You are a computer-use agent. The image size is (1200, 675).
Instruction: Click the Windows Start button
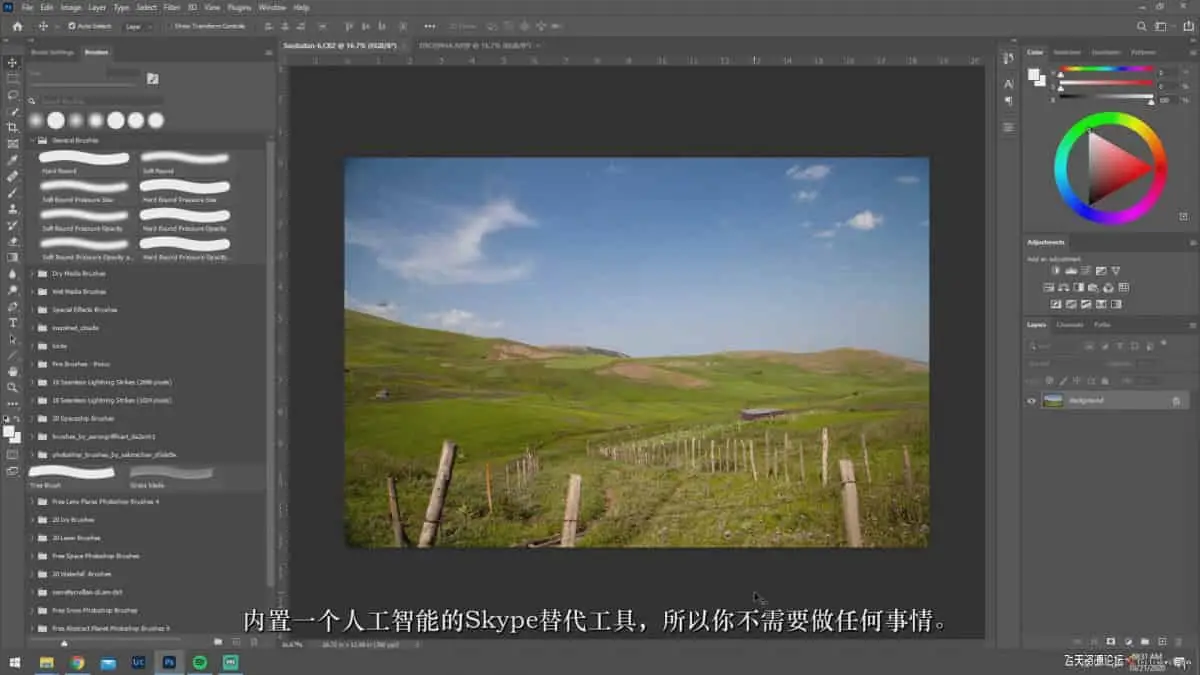tap(14, 662)
